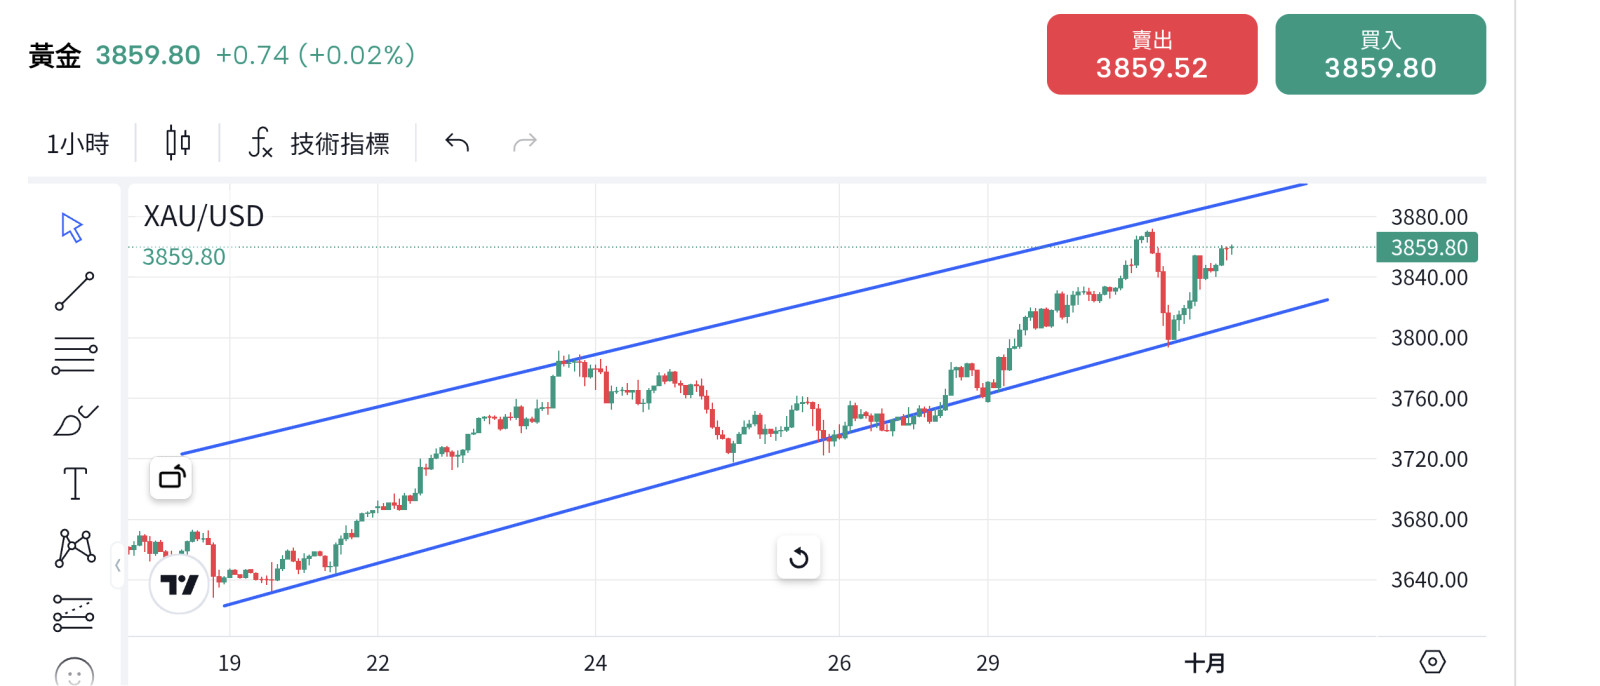The height and width of the screenshot is (686, 1600).
Task: Open the chart pattern tool
Action: coord(75,548)
